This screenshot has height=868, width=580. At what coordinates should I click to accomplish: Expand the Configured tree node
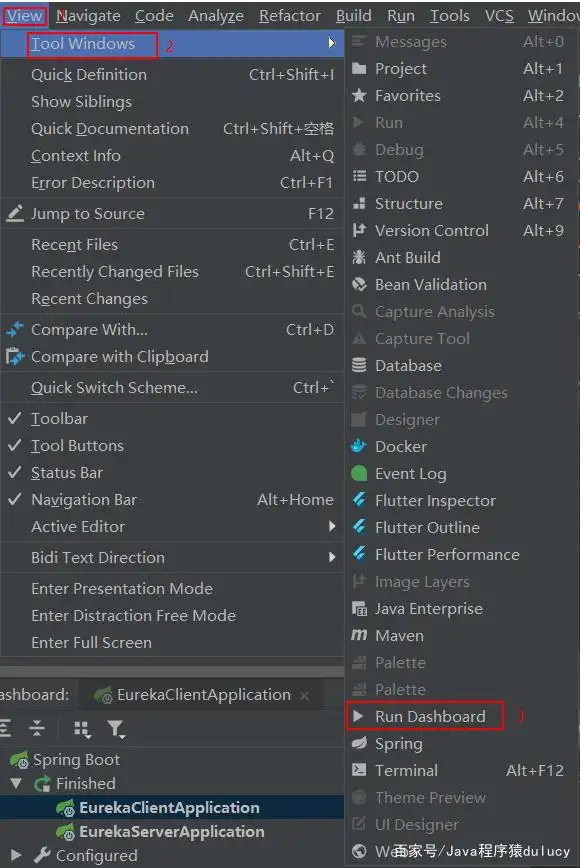tap(16, 855)
